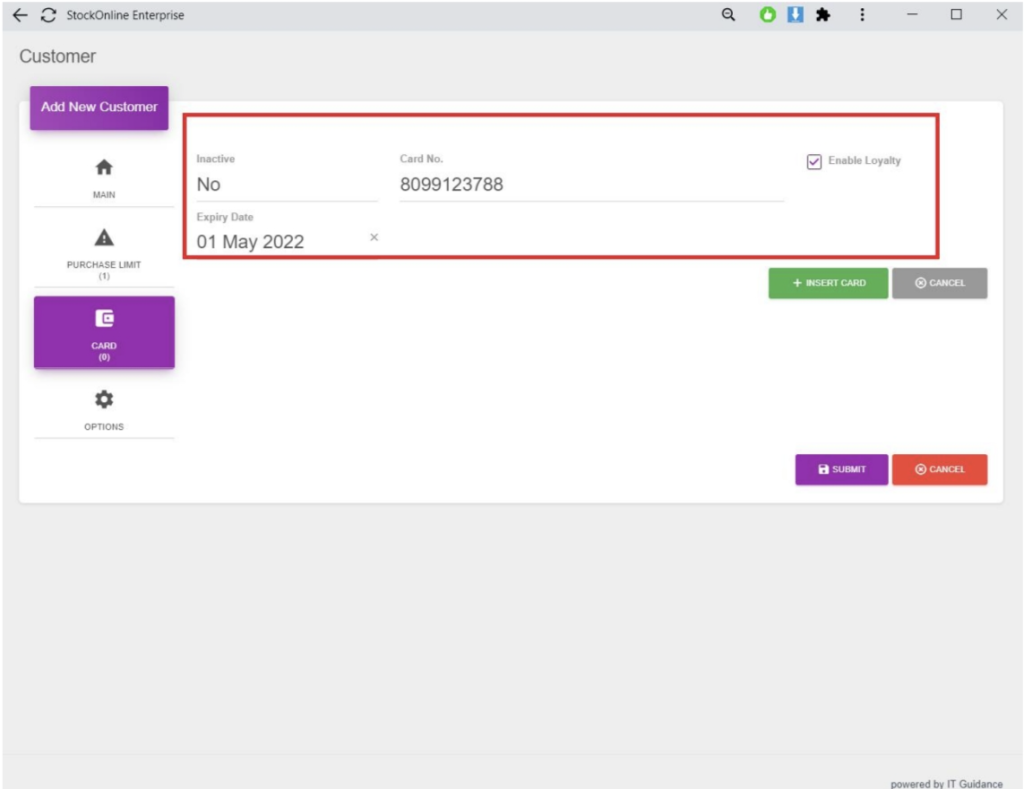Click the blue download extension icon
1024x789 pixels.
(795, 15)
